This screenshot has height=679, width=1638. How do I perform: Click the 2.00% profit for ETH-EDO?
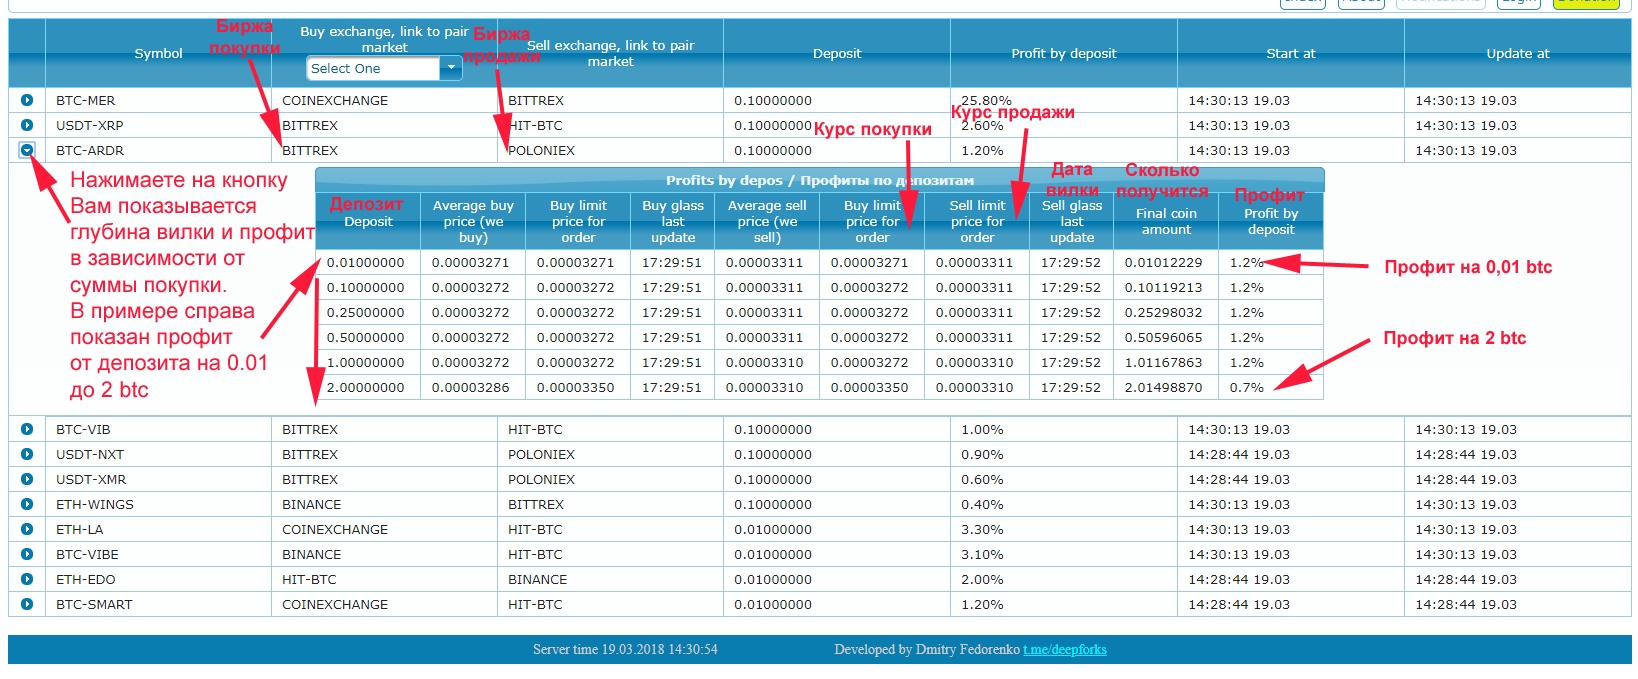click(x=982, y=579)
